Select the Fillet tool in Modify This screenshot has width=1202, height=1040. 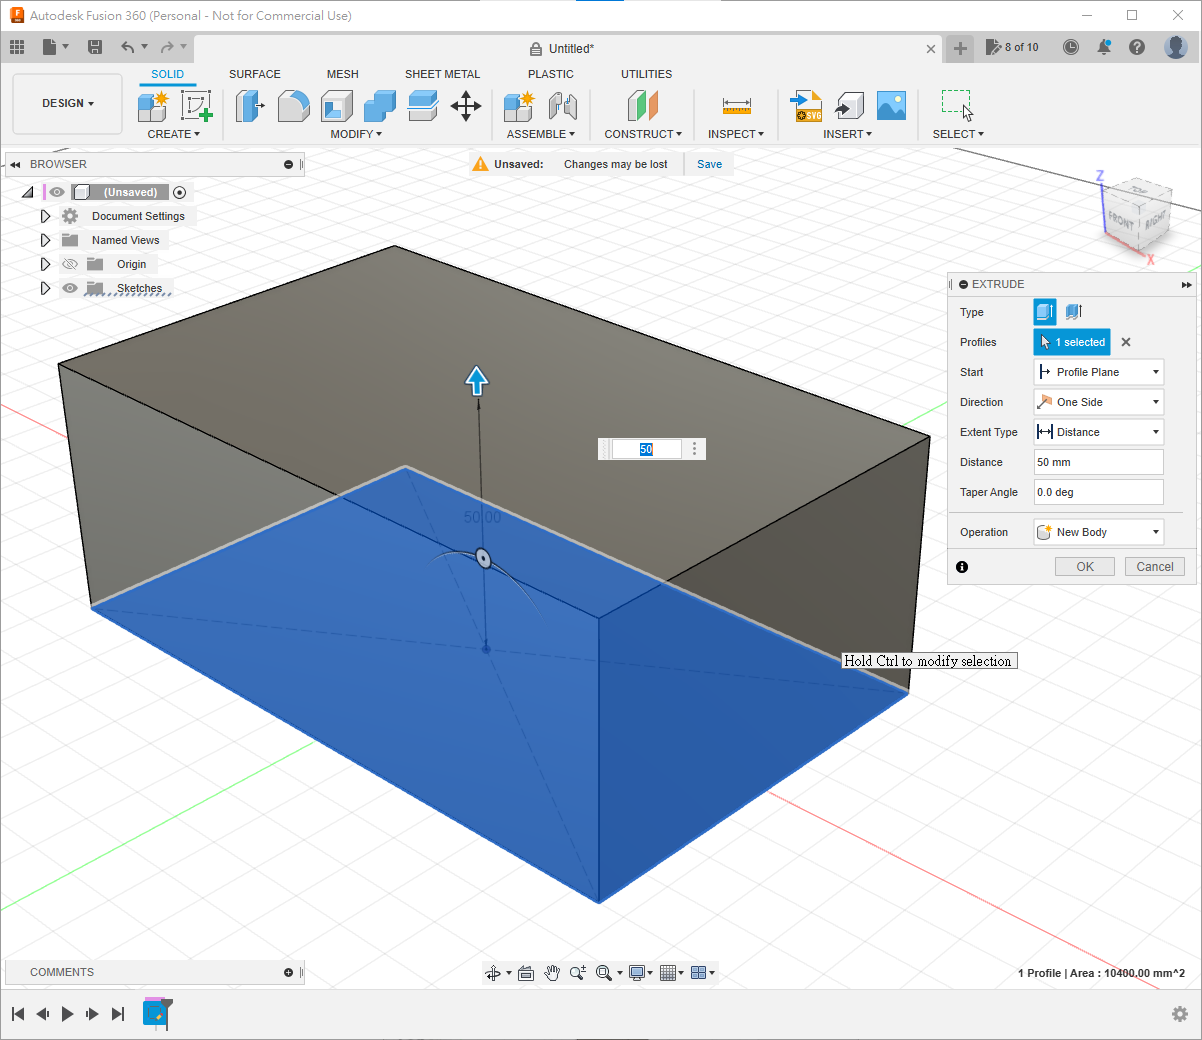pyautogui.click(x=293, y=106)
